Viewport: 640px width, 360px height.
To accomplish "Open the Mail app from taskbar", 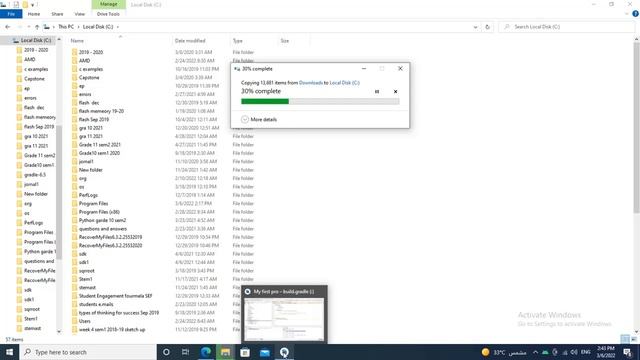I will pyautogui.click(x=264, y=352).
